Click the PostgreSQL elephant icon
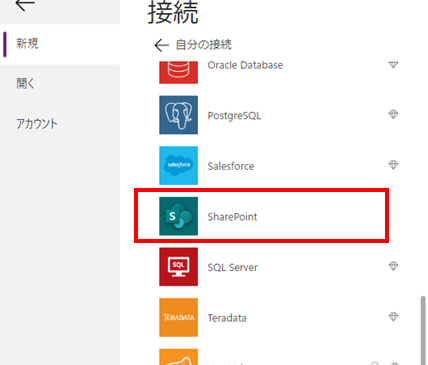This screenshot has height=365, width=428. [x=178, y=115]
